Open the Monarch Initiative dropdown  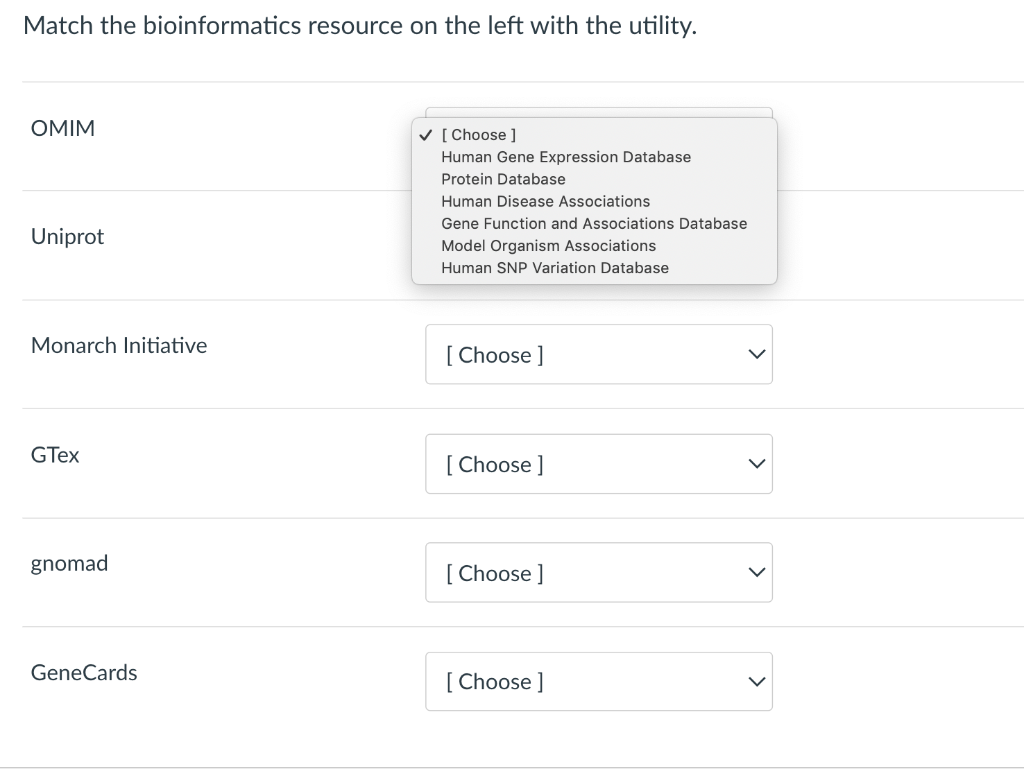click(599, 354)
